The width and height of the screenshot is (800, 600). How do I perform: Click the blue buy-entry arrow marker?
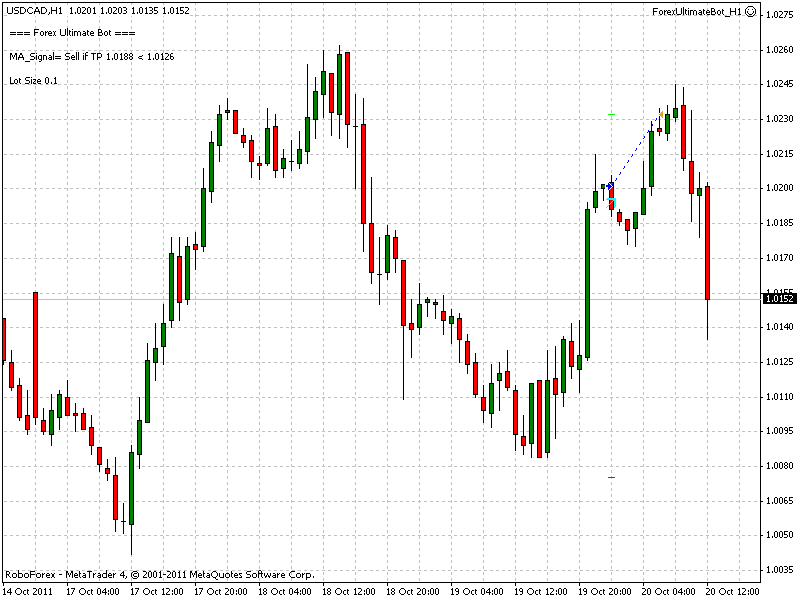[609, 187]
